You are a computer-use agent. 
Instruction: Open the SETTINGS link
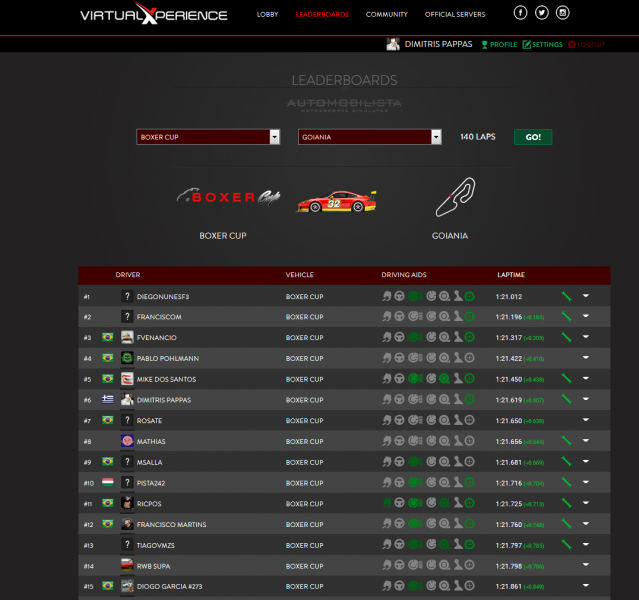[542, 44]
